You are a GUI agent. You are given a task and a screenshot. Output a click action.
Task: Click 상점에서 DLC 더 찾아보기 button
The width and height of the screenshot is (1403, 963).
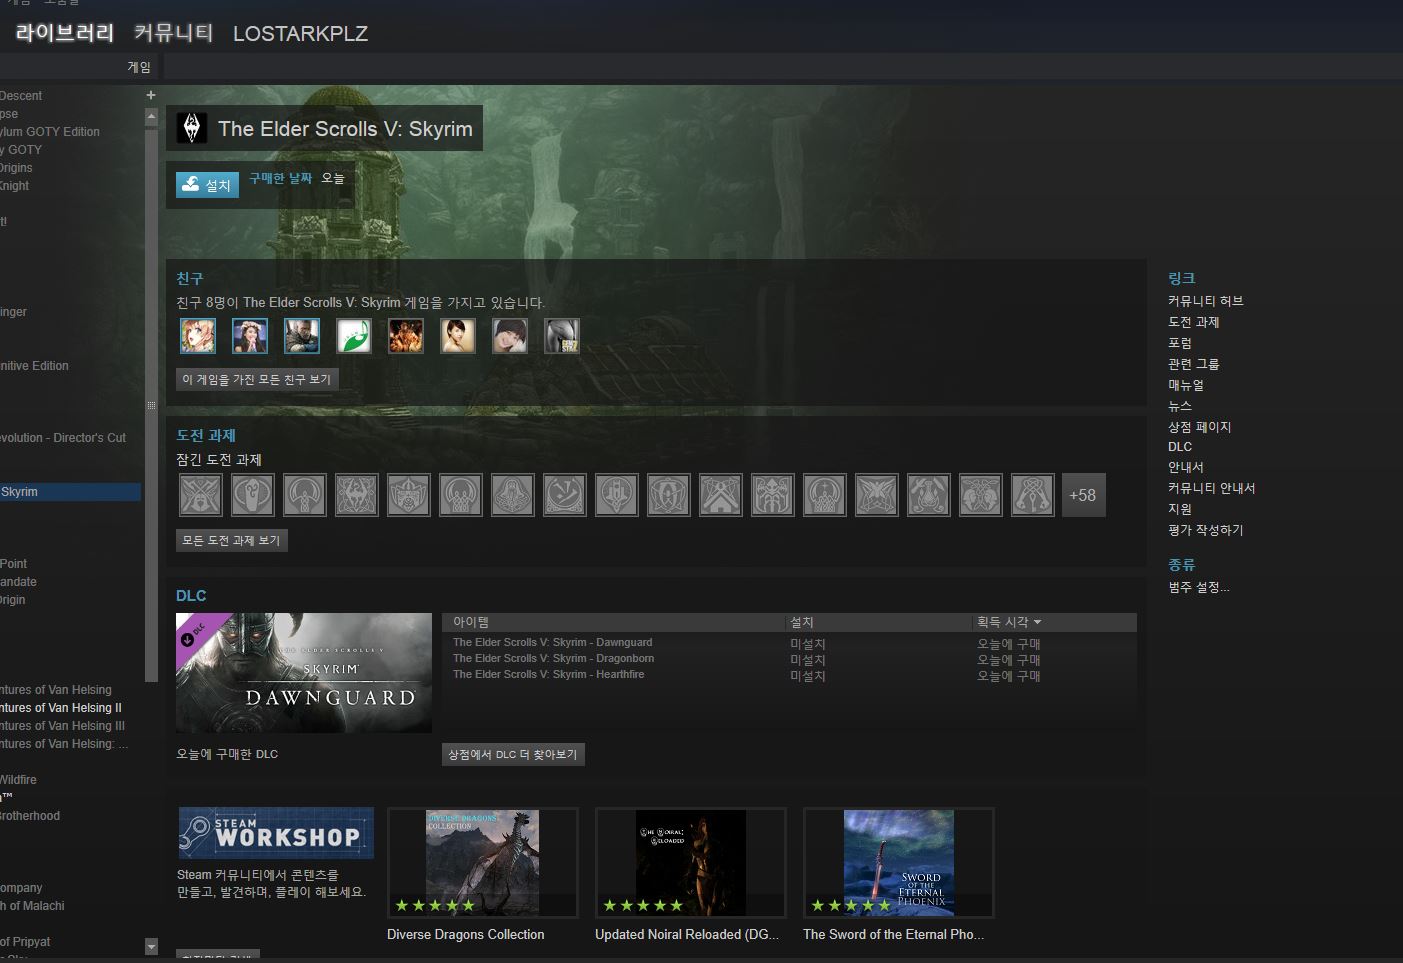[513, 754]
